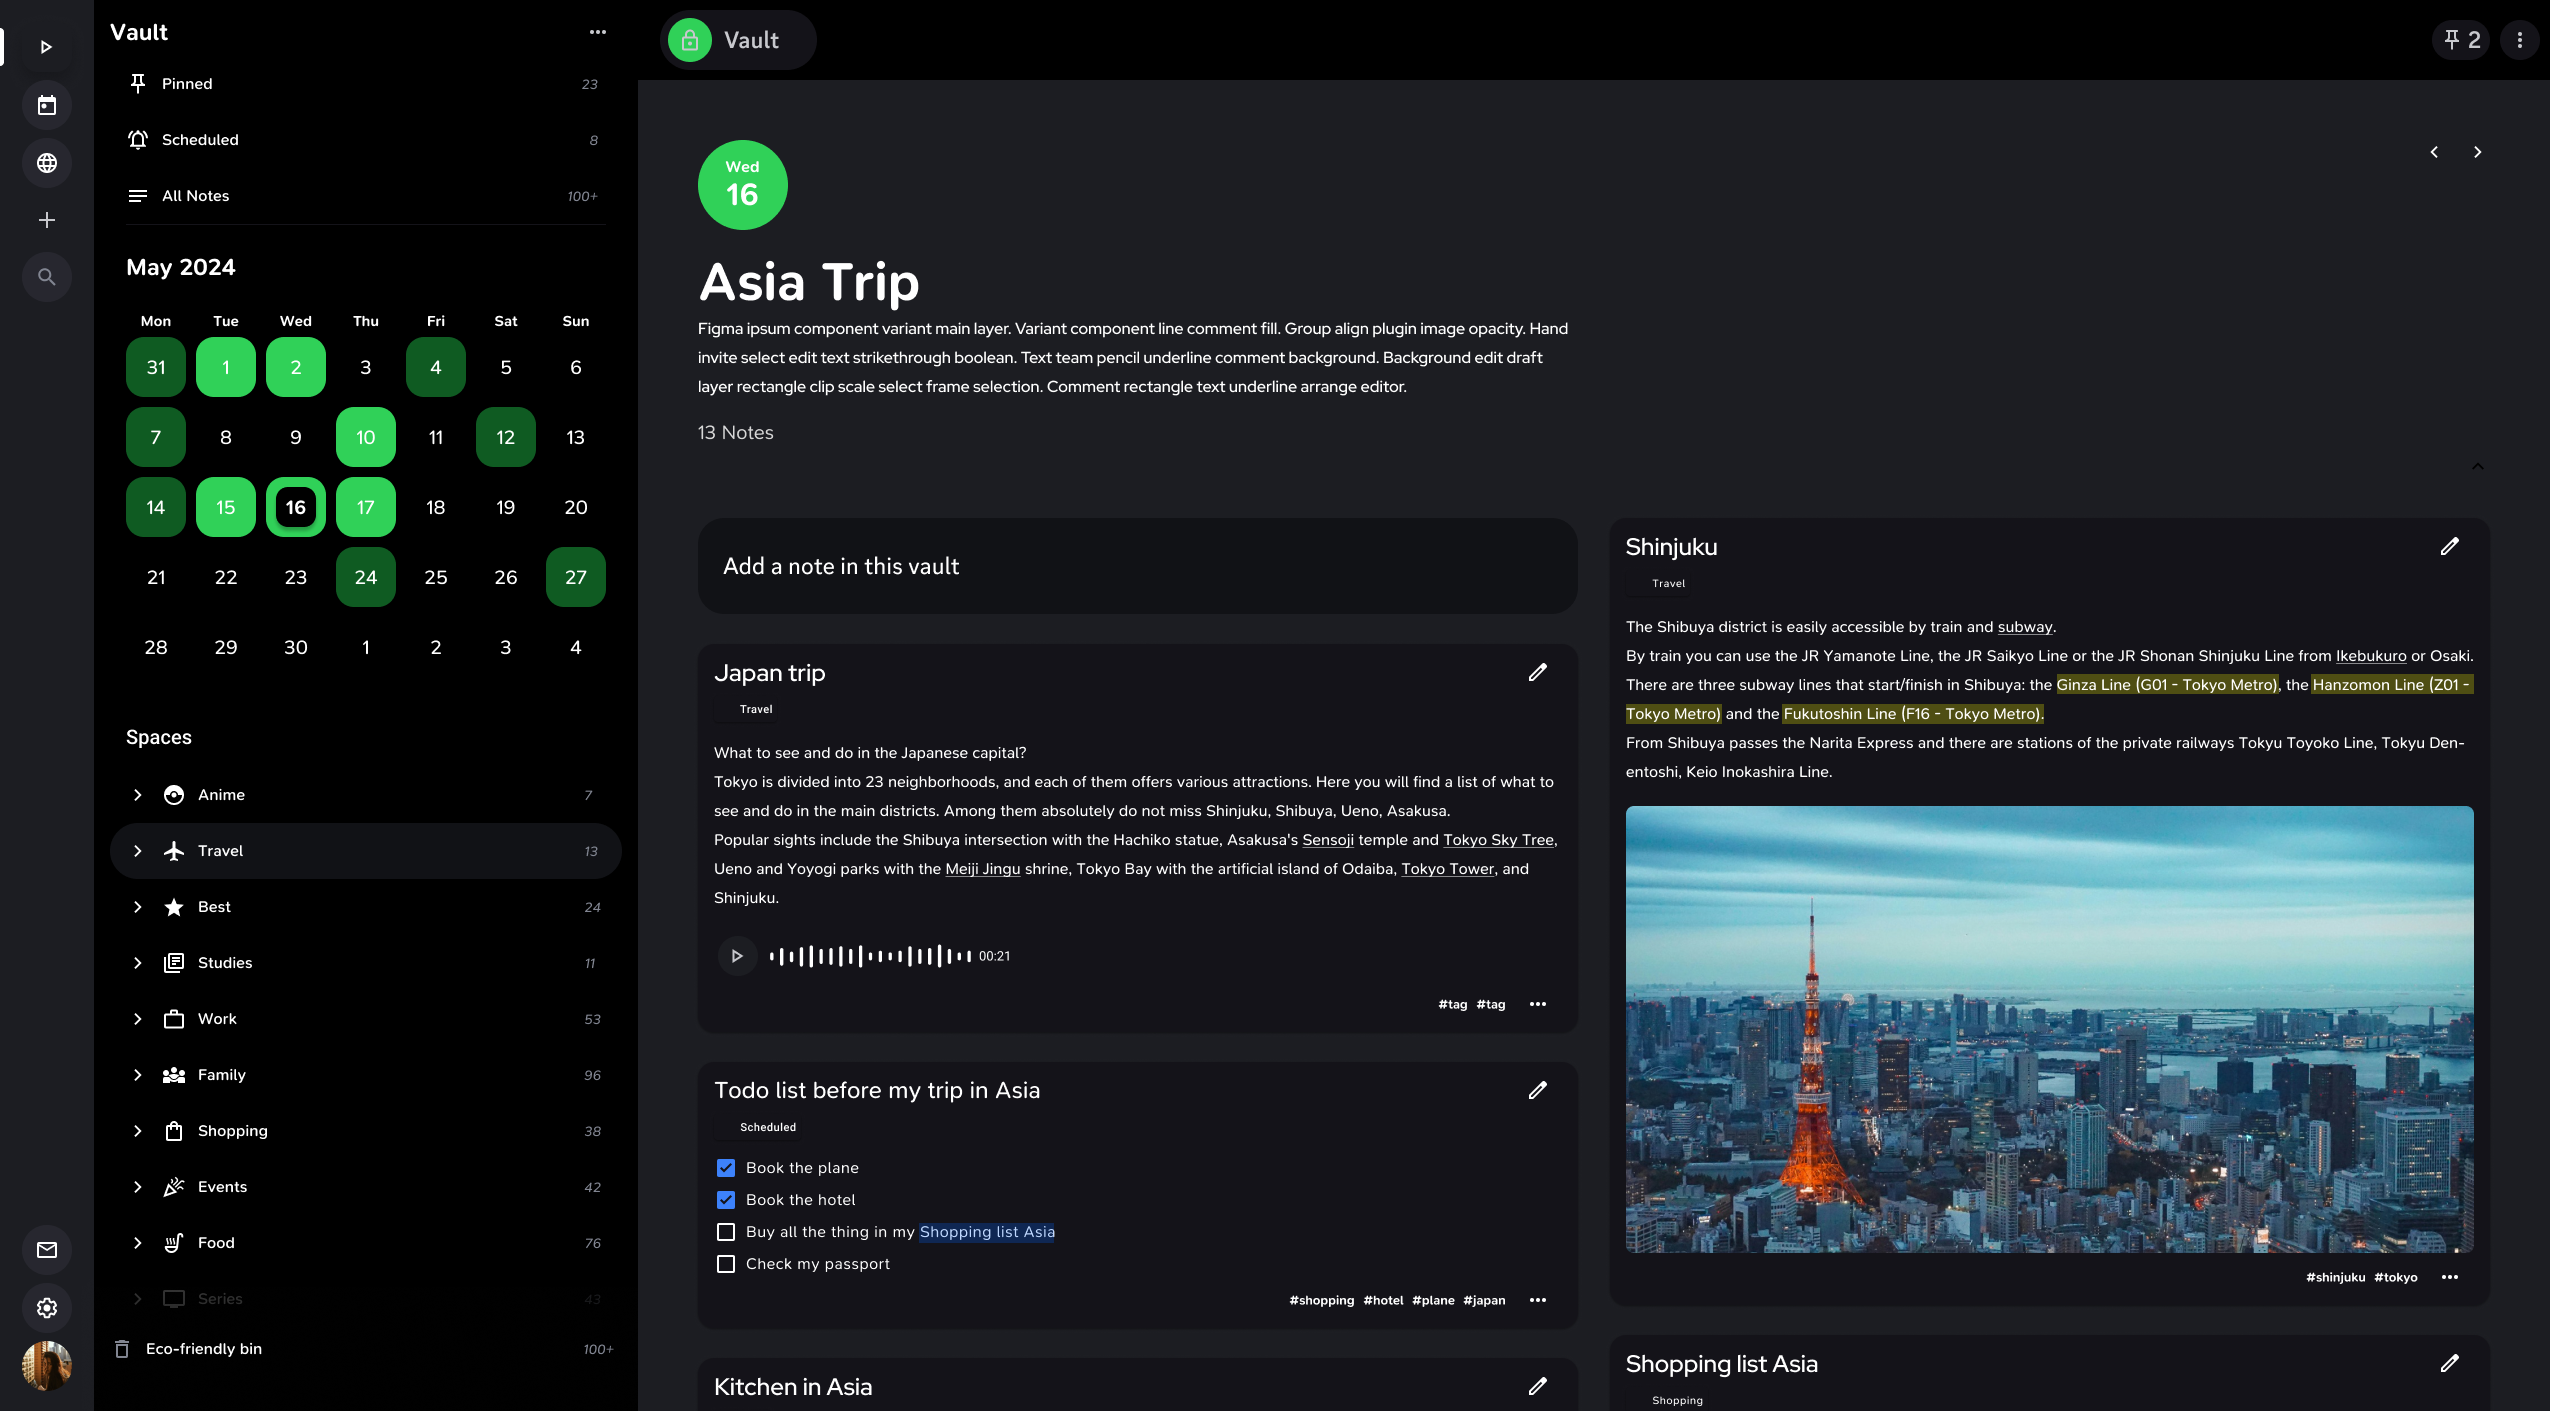Select the Work space row
The width and height of the screenshot is (2550, 1411).
click(366, 1019)
